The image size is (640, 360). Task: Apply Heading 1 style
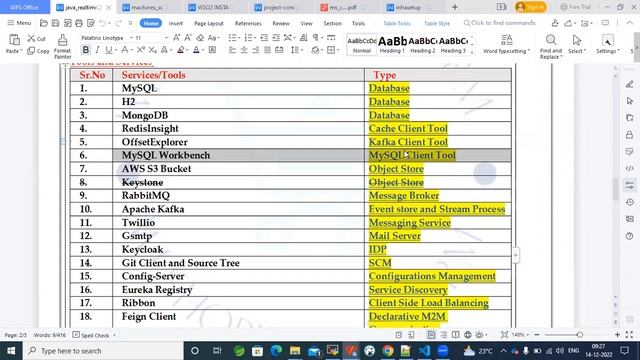(392, 45)
